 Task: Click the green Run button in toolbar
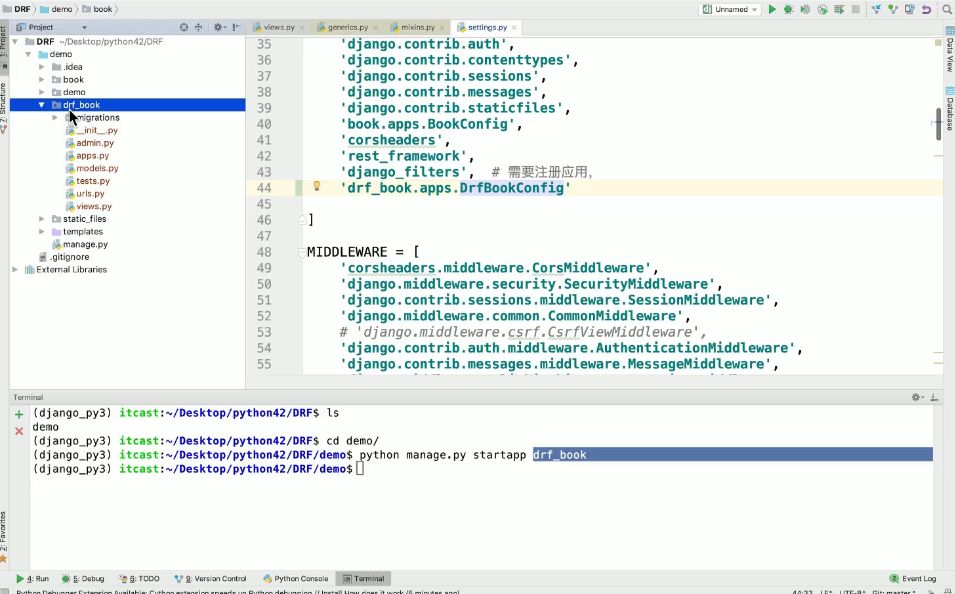(772, 9)
